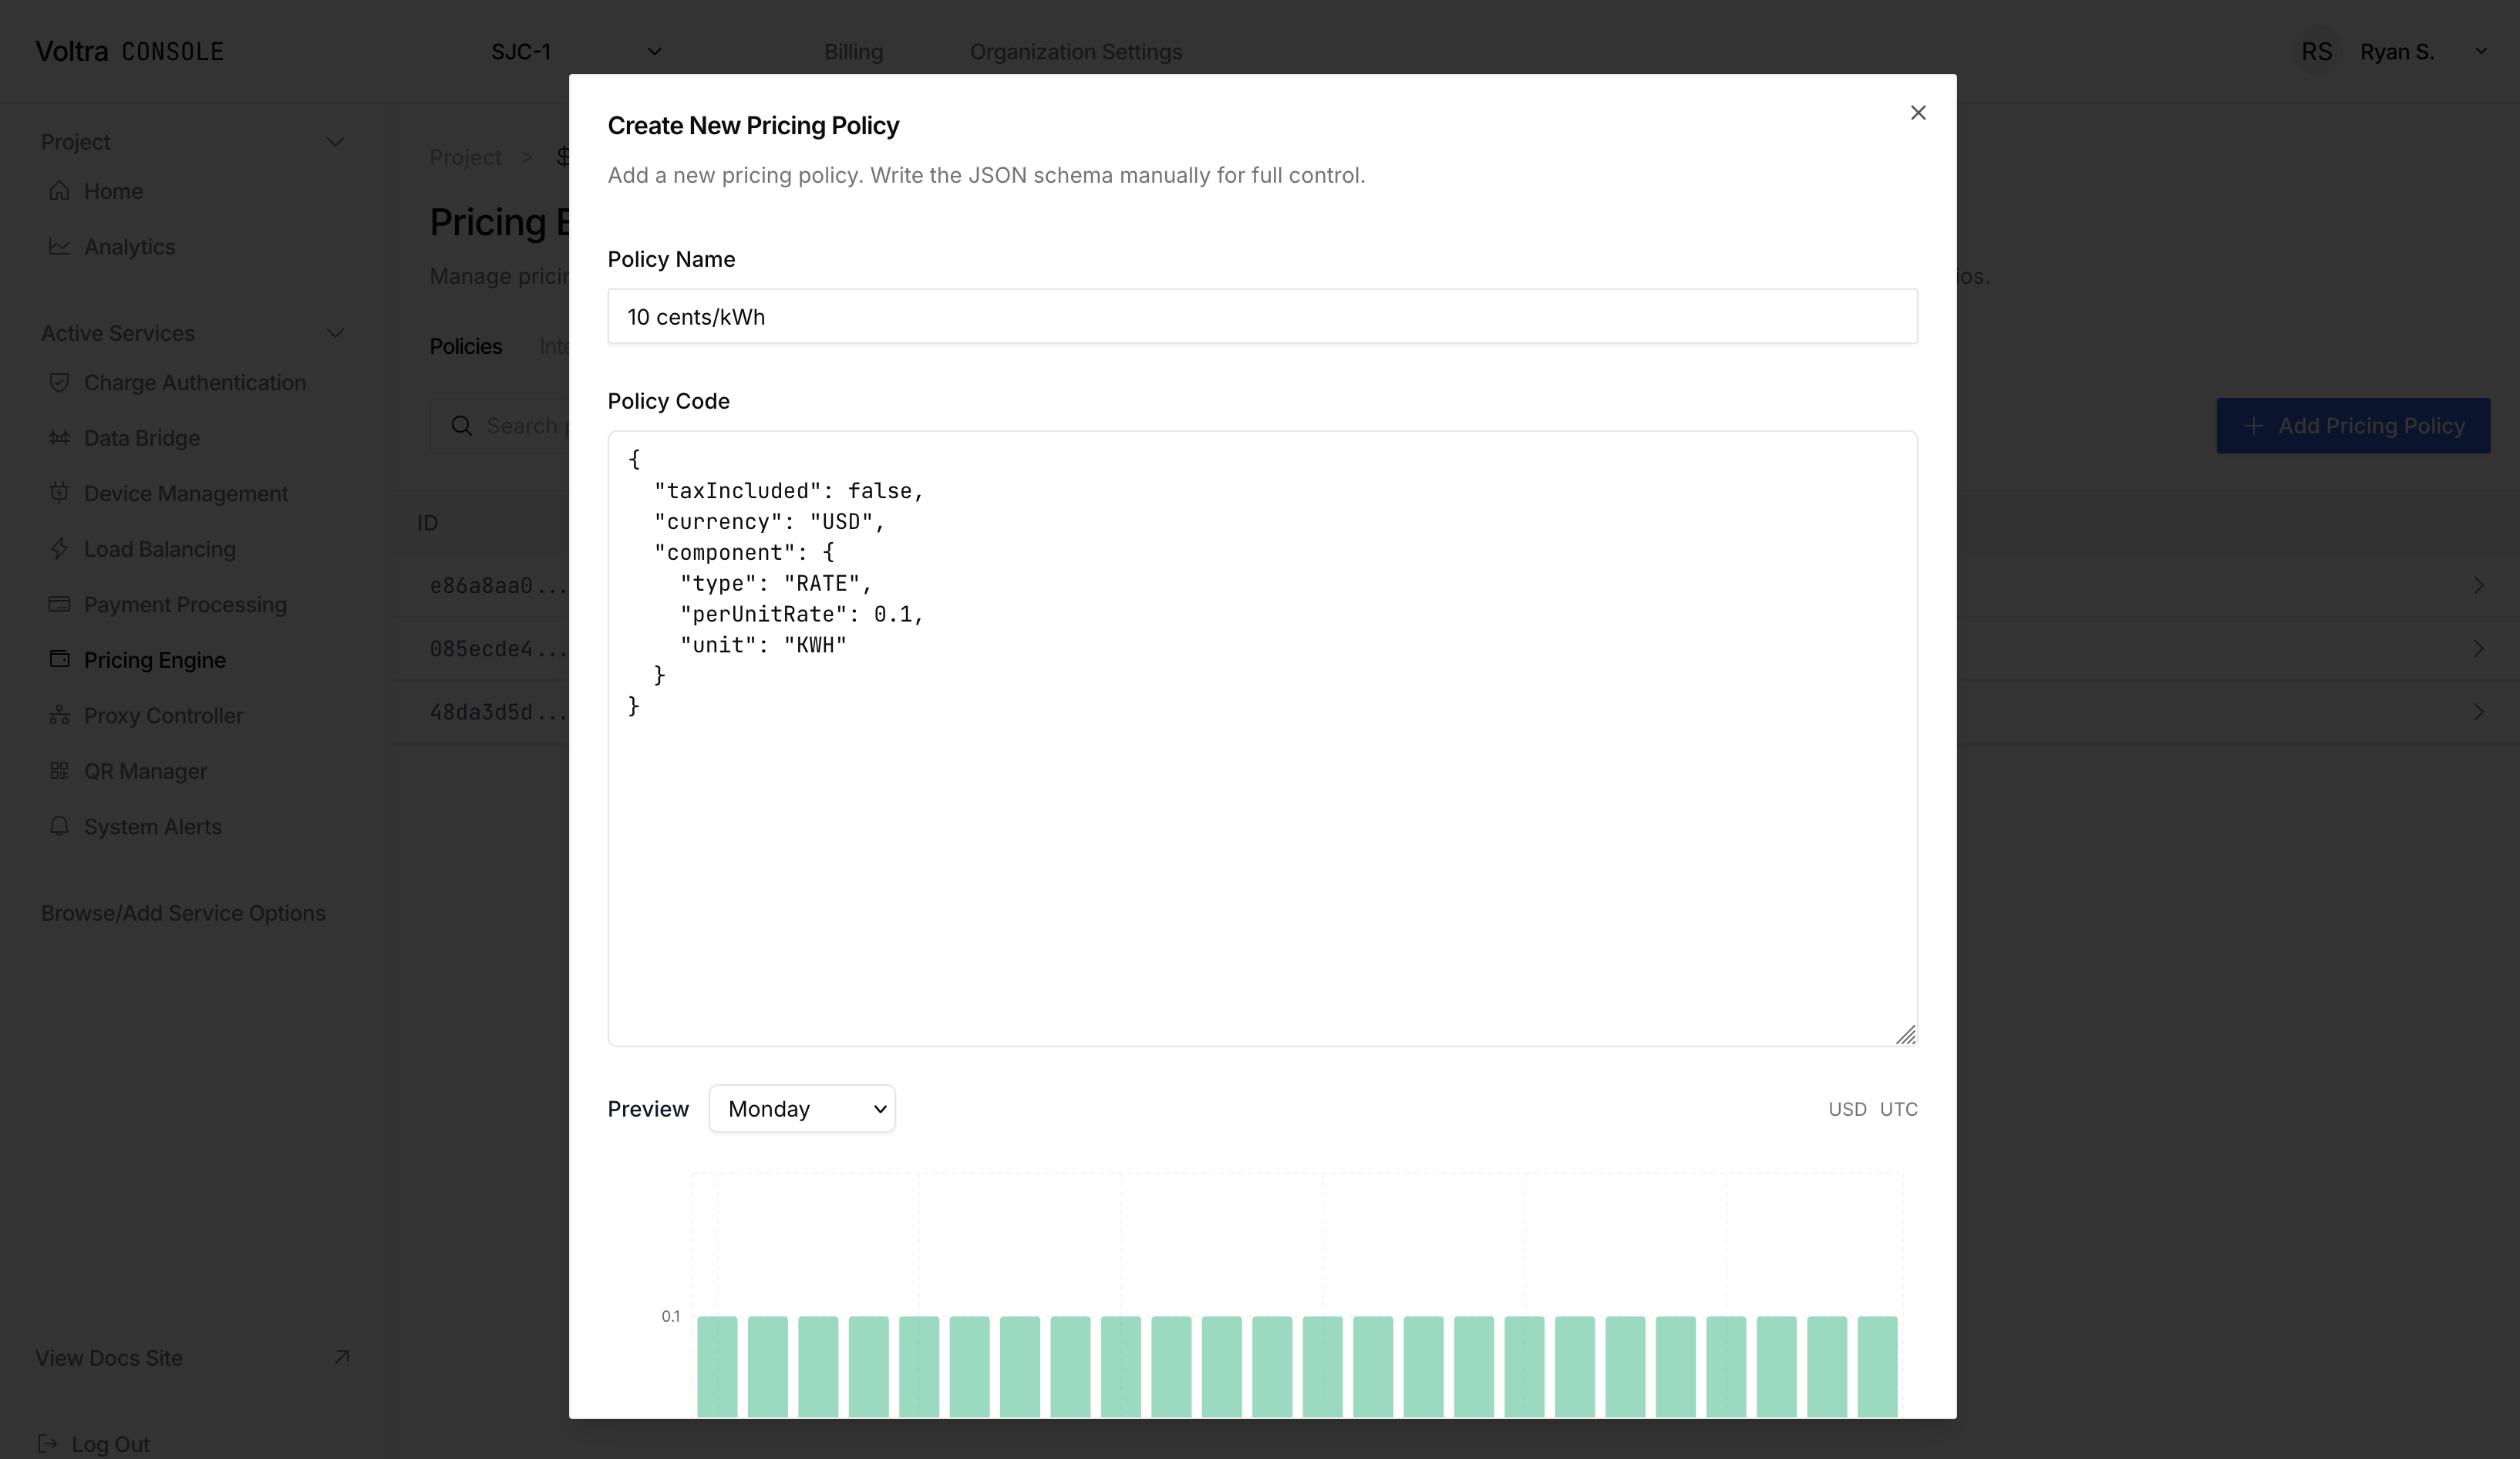Image resolution: width=2520 pixels, height=1459 pixels.
Task: Go to Device Management
Action: click(x=184, y=493)
